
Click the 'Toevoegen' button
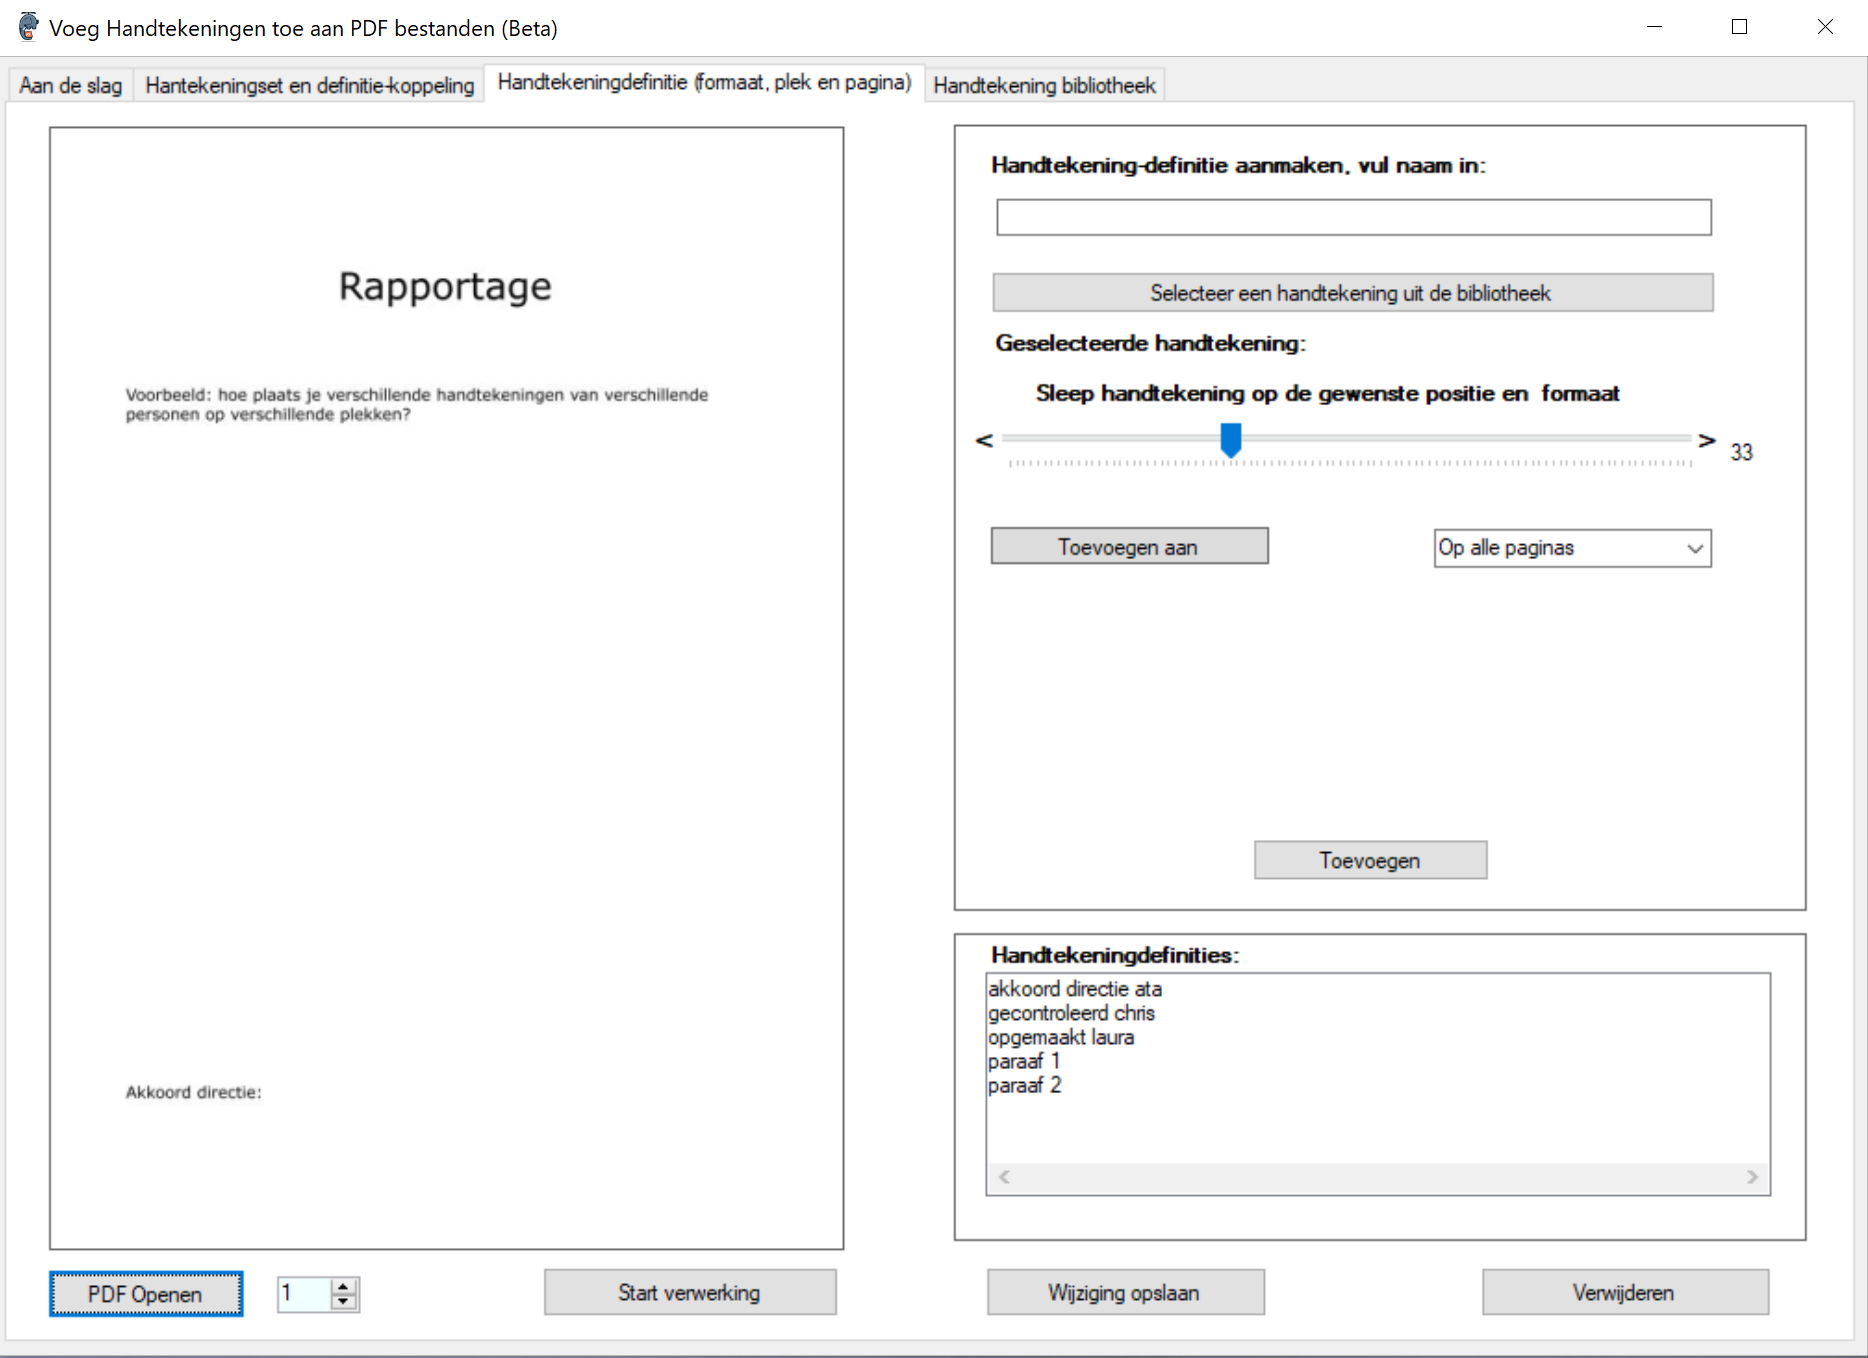1370,860
